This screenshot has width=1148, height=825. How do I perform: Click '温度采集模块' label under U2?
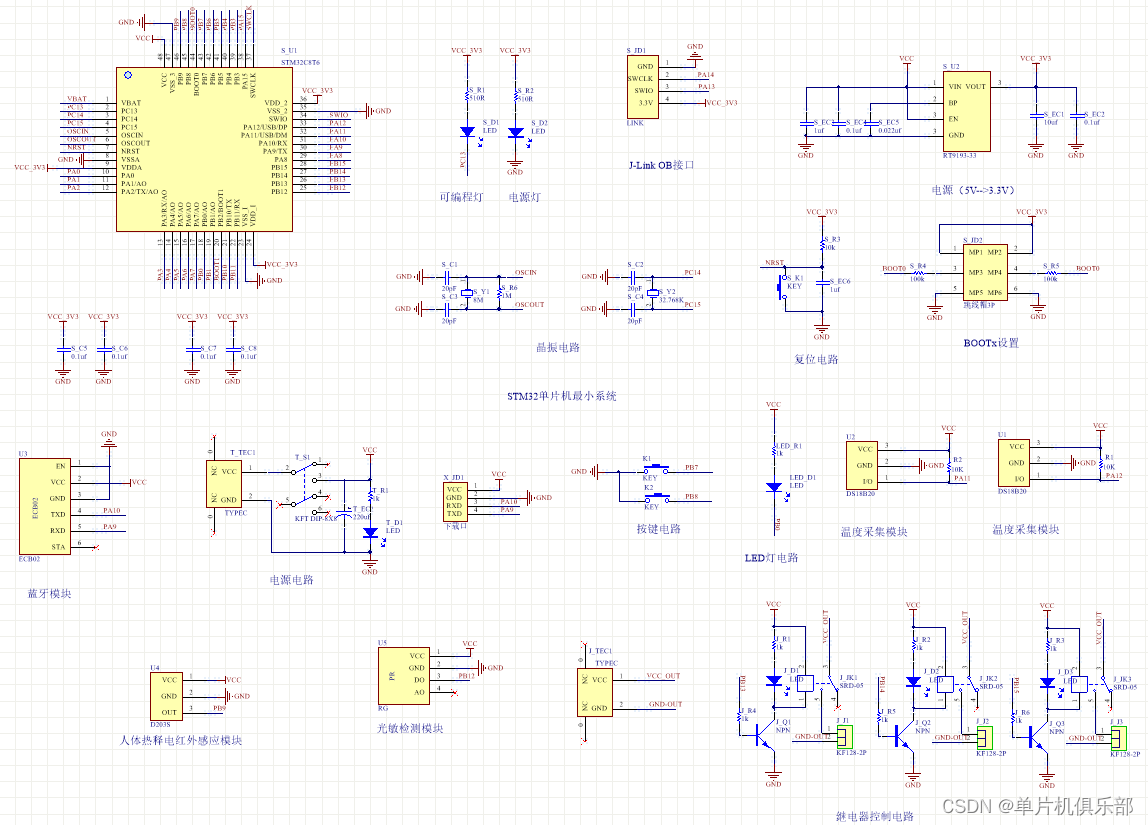point(874,532)
